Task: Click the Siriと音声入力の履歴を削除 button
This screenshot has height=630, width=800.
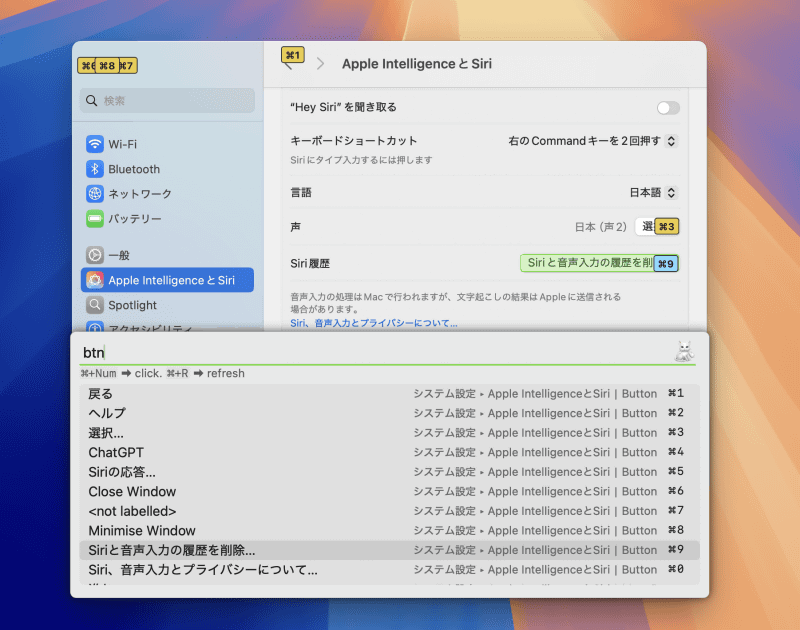Action: (588, 263)
